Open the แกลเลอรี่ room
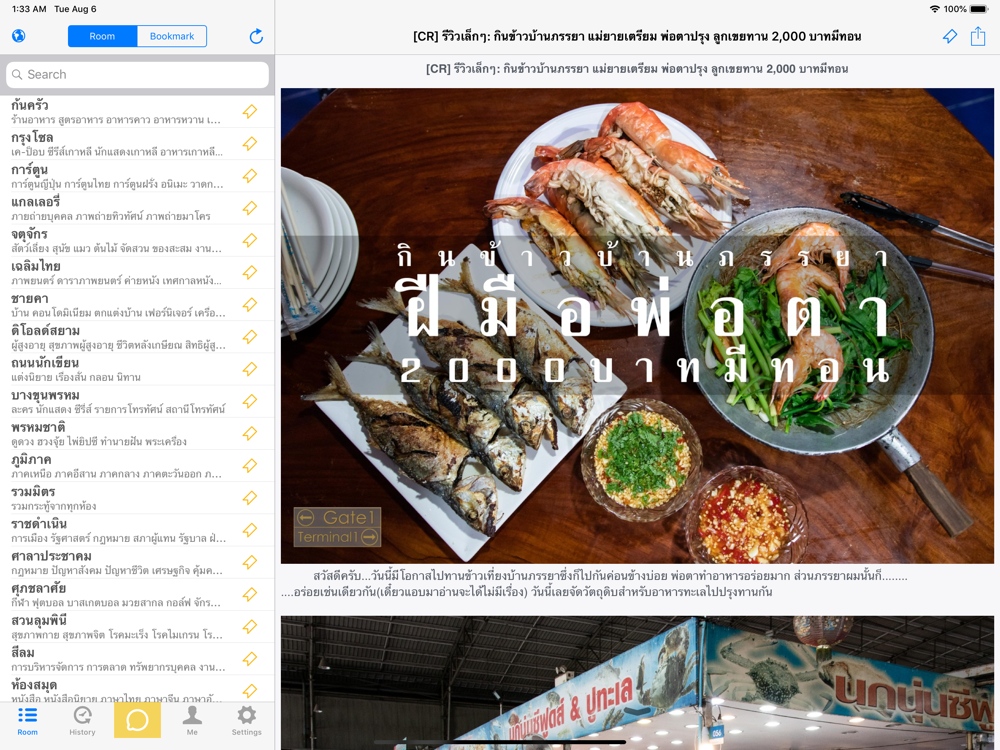 pos(137,208)
